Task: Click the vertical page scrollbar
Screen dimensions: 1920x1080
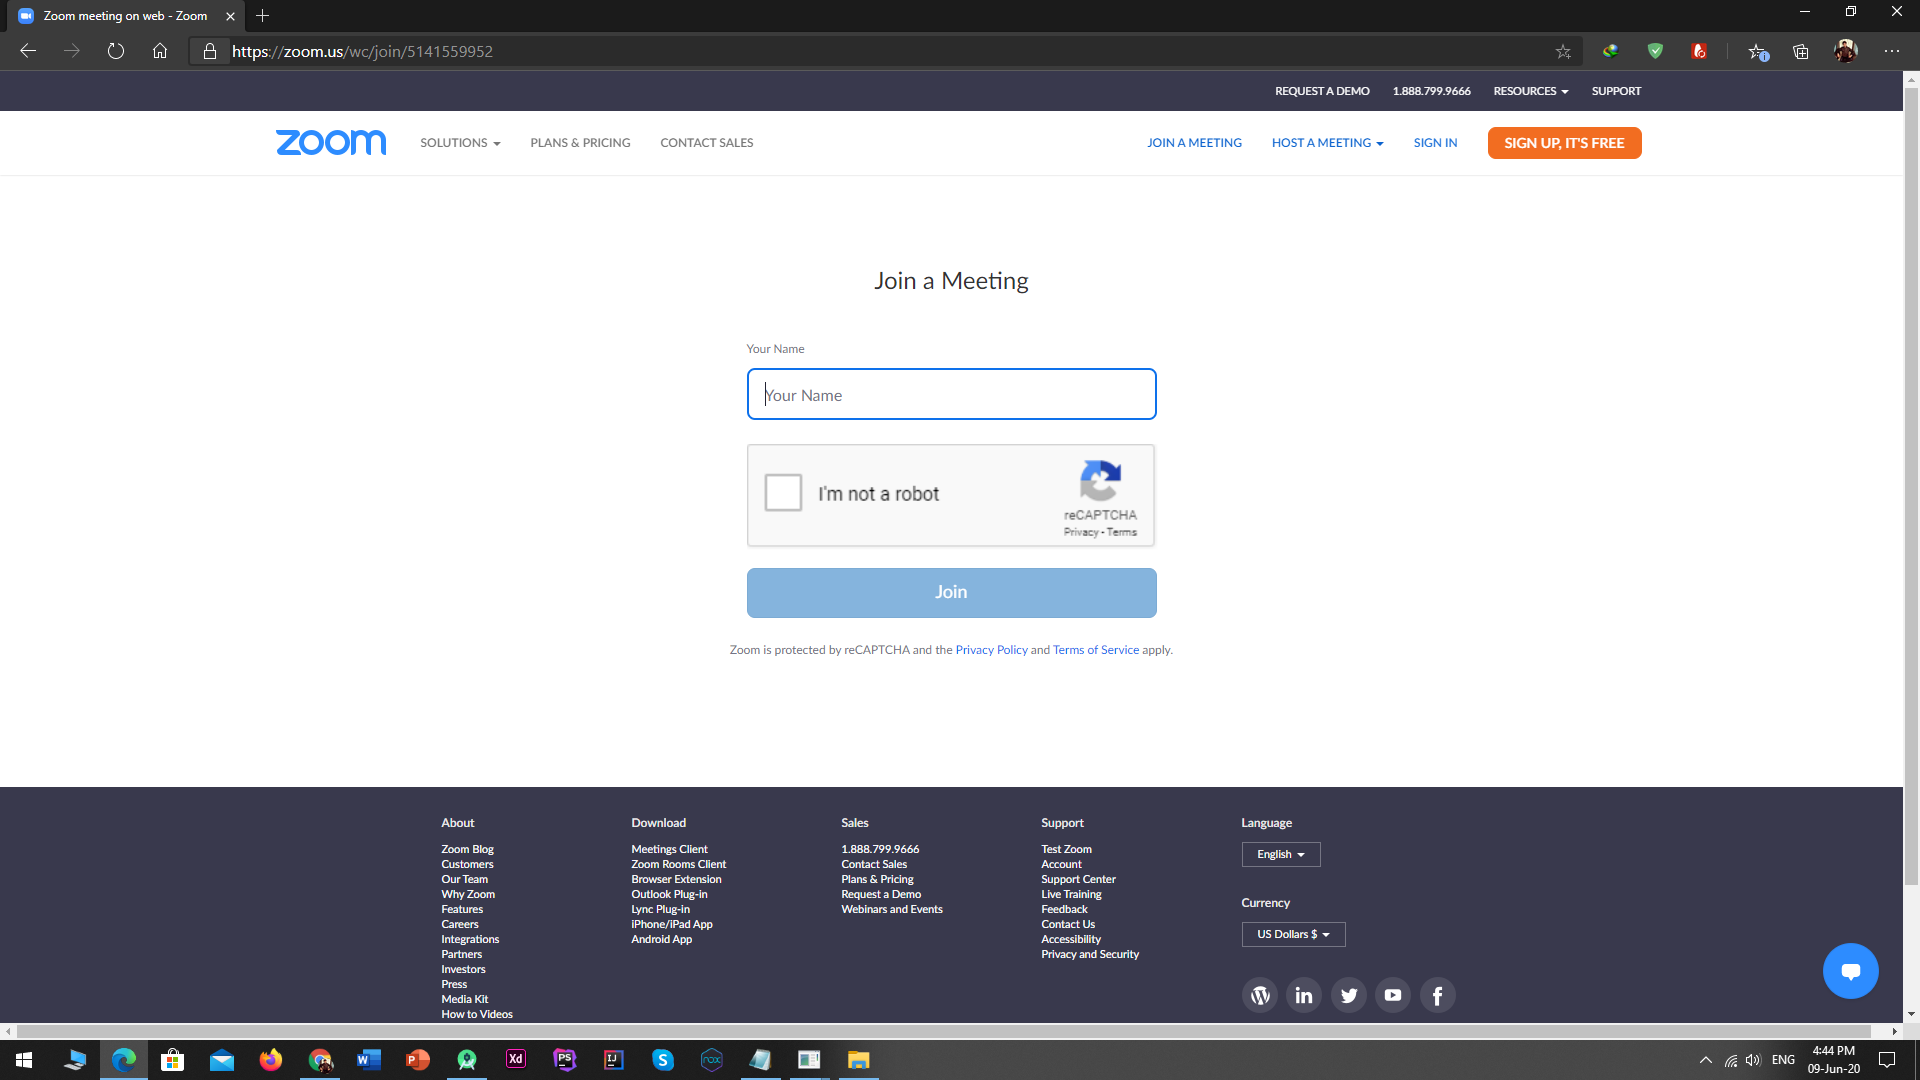Action: [1911, 488]
